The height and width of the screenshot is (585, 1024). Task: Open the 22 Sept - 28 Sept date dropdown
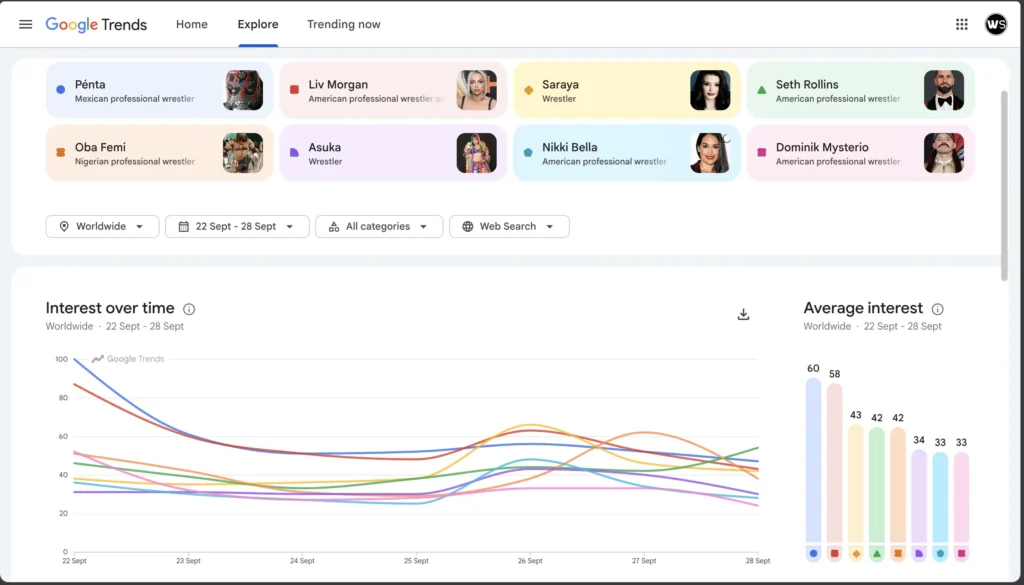(x=237, y=227)
